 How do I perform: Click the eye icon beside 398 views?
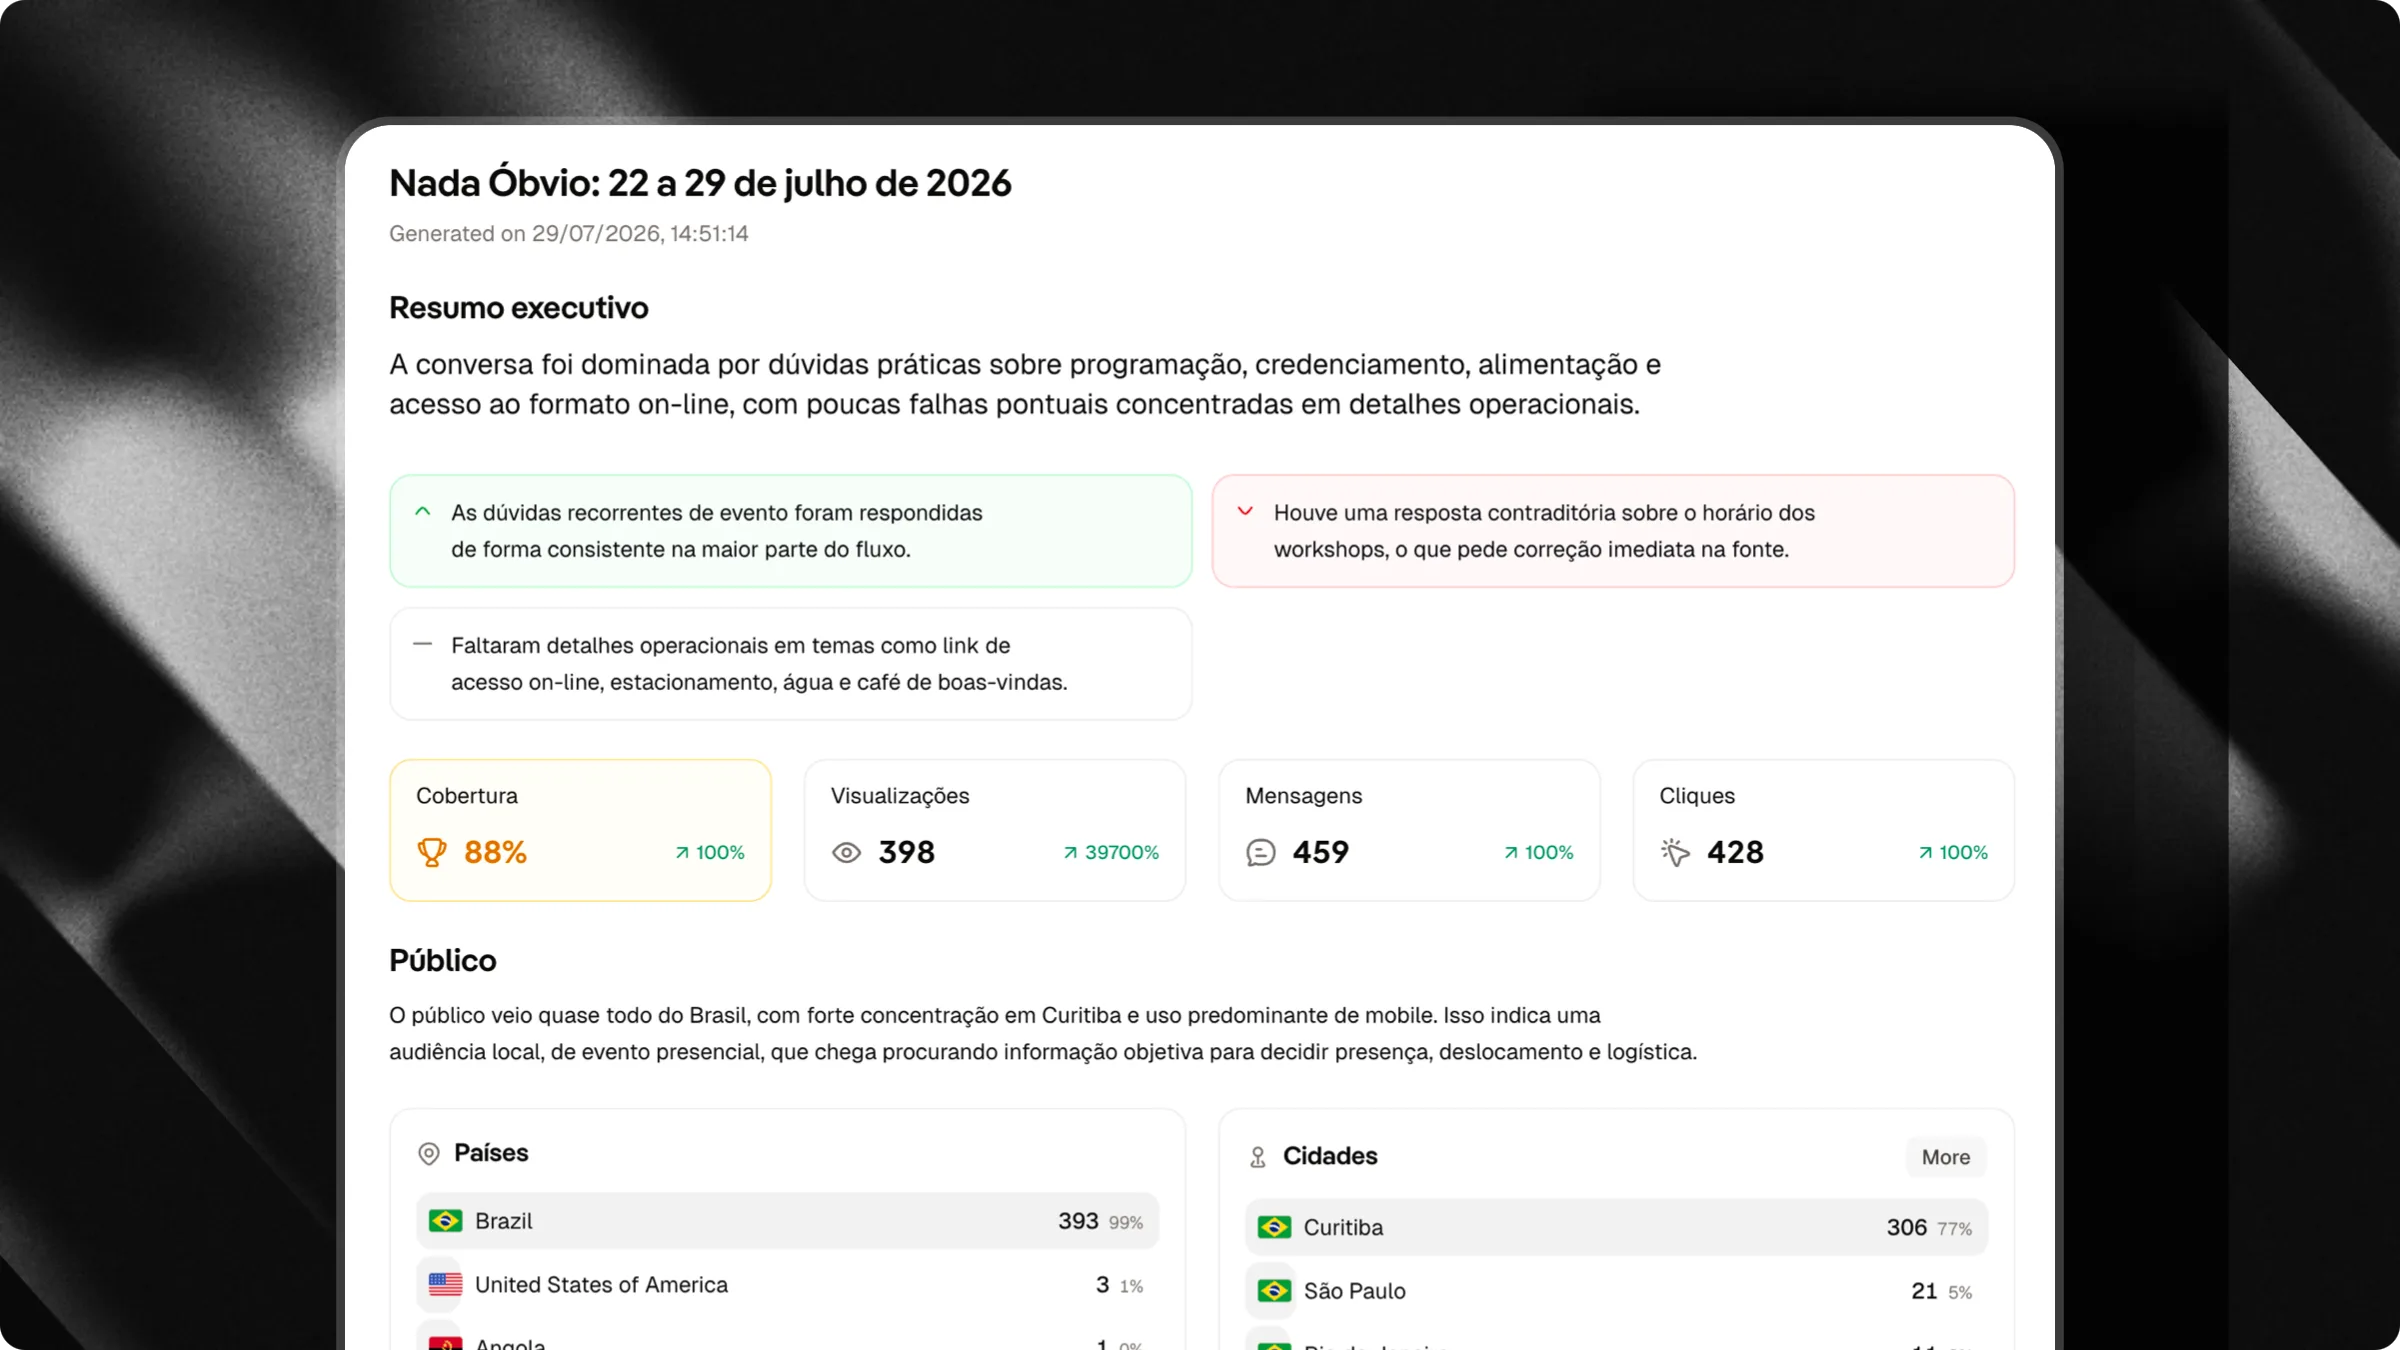[846, 853]
